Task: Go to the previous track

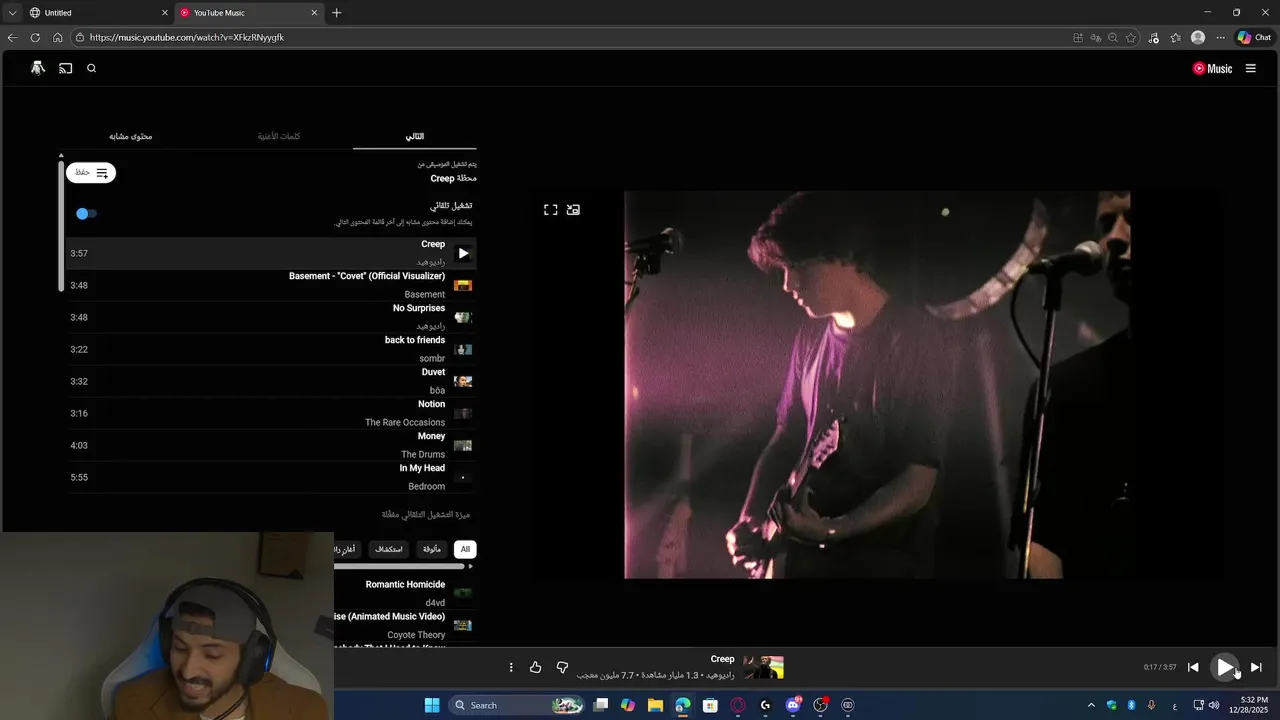Action: coord(1193,667)
